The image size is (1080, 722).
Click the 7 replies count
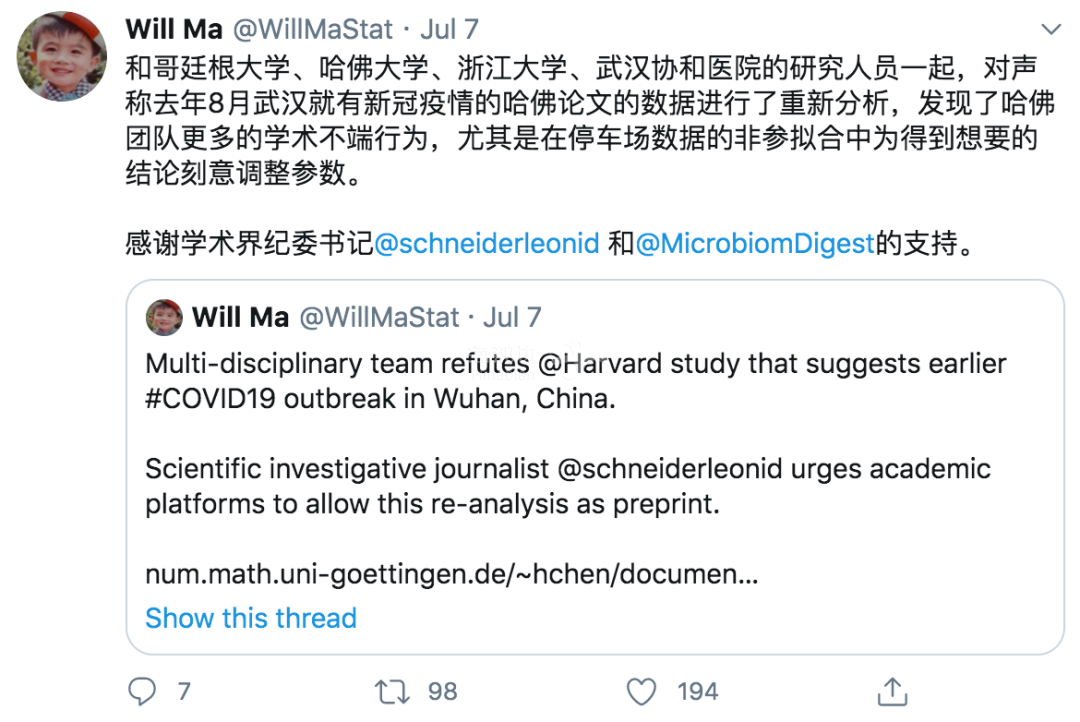coord(184,691)
